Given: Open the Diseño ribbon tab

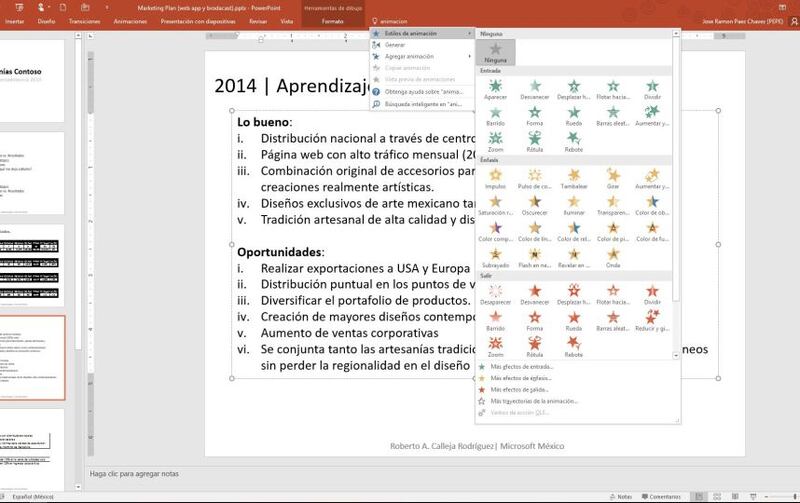Looking at the screenshot, I should point(46,21).
